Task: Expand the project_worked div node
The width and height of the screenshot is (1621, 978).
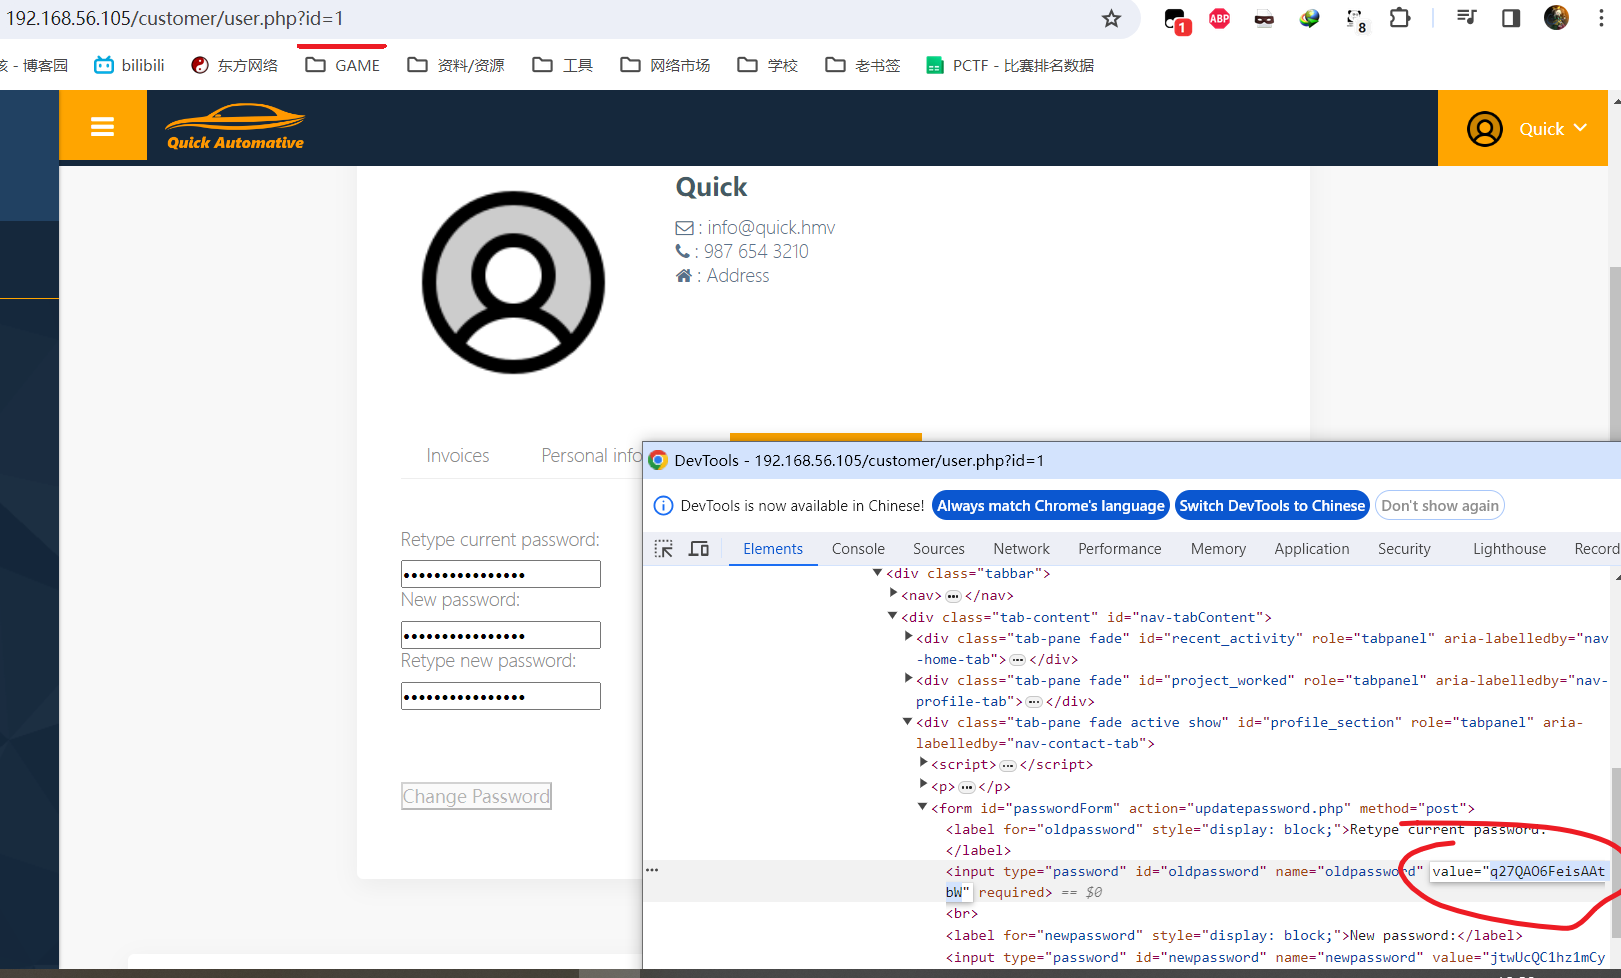Action: click(x=908, y=679)
